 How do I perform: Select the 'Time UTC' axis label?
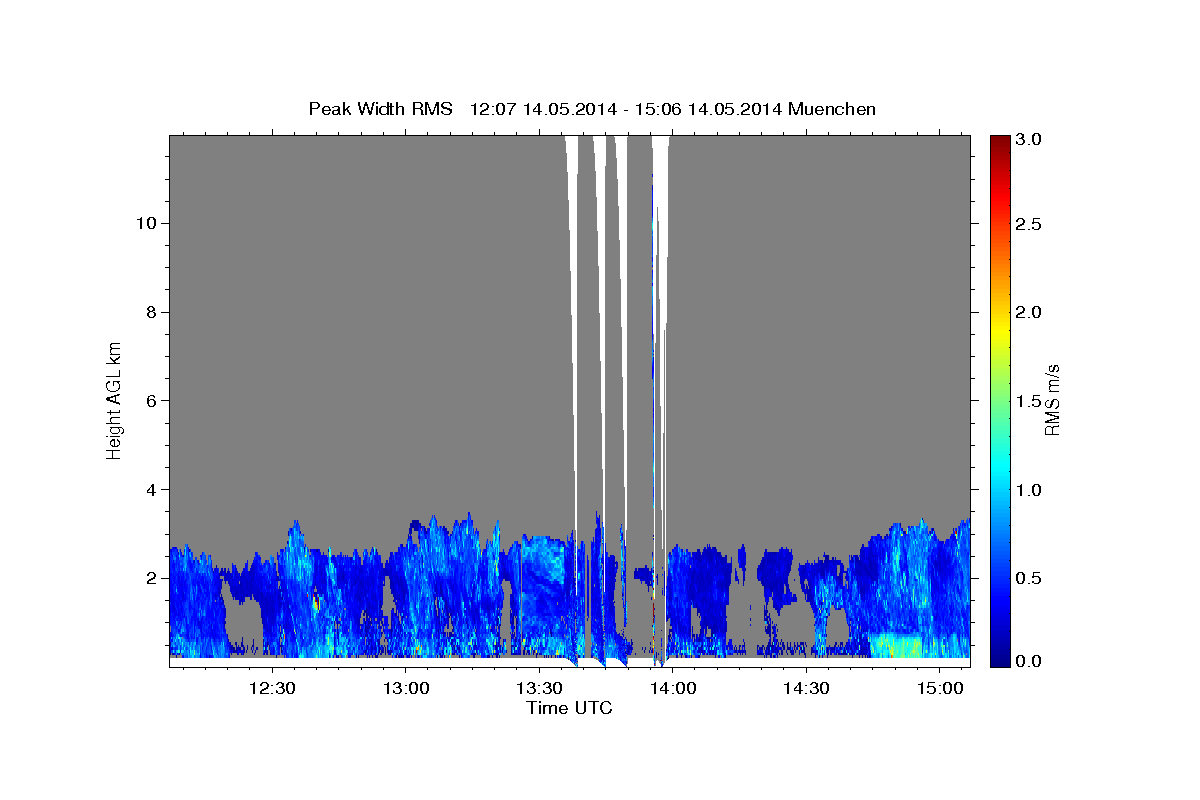569,708
